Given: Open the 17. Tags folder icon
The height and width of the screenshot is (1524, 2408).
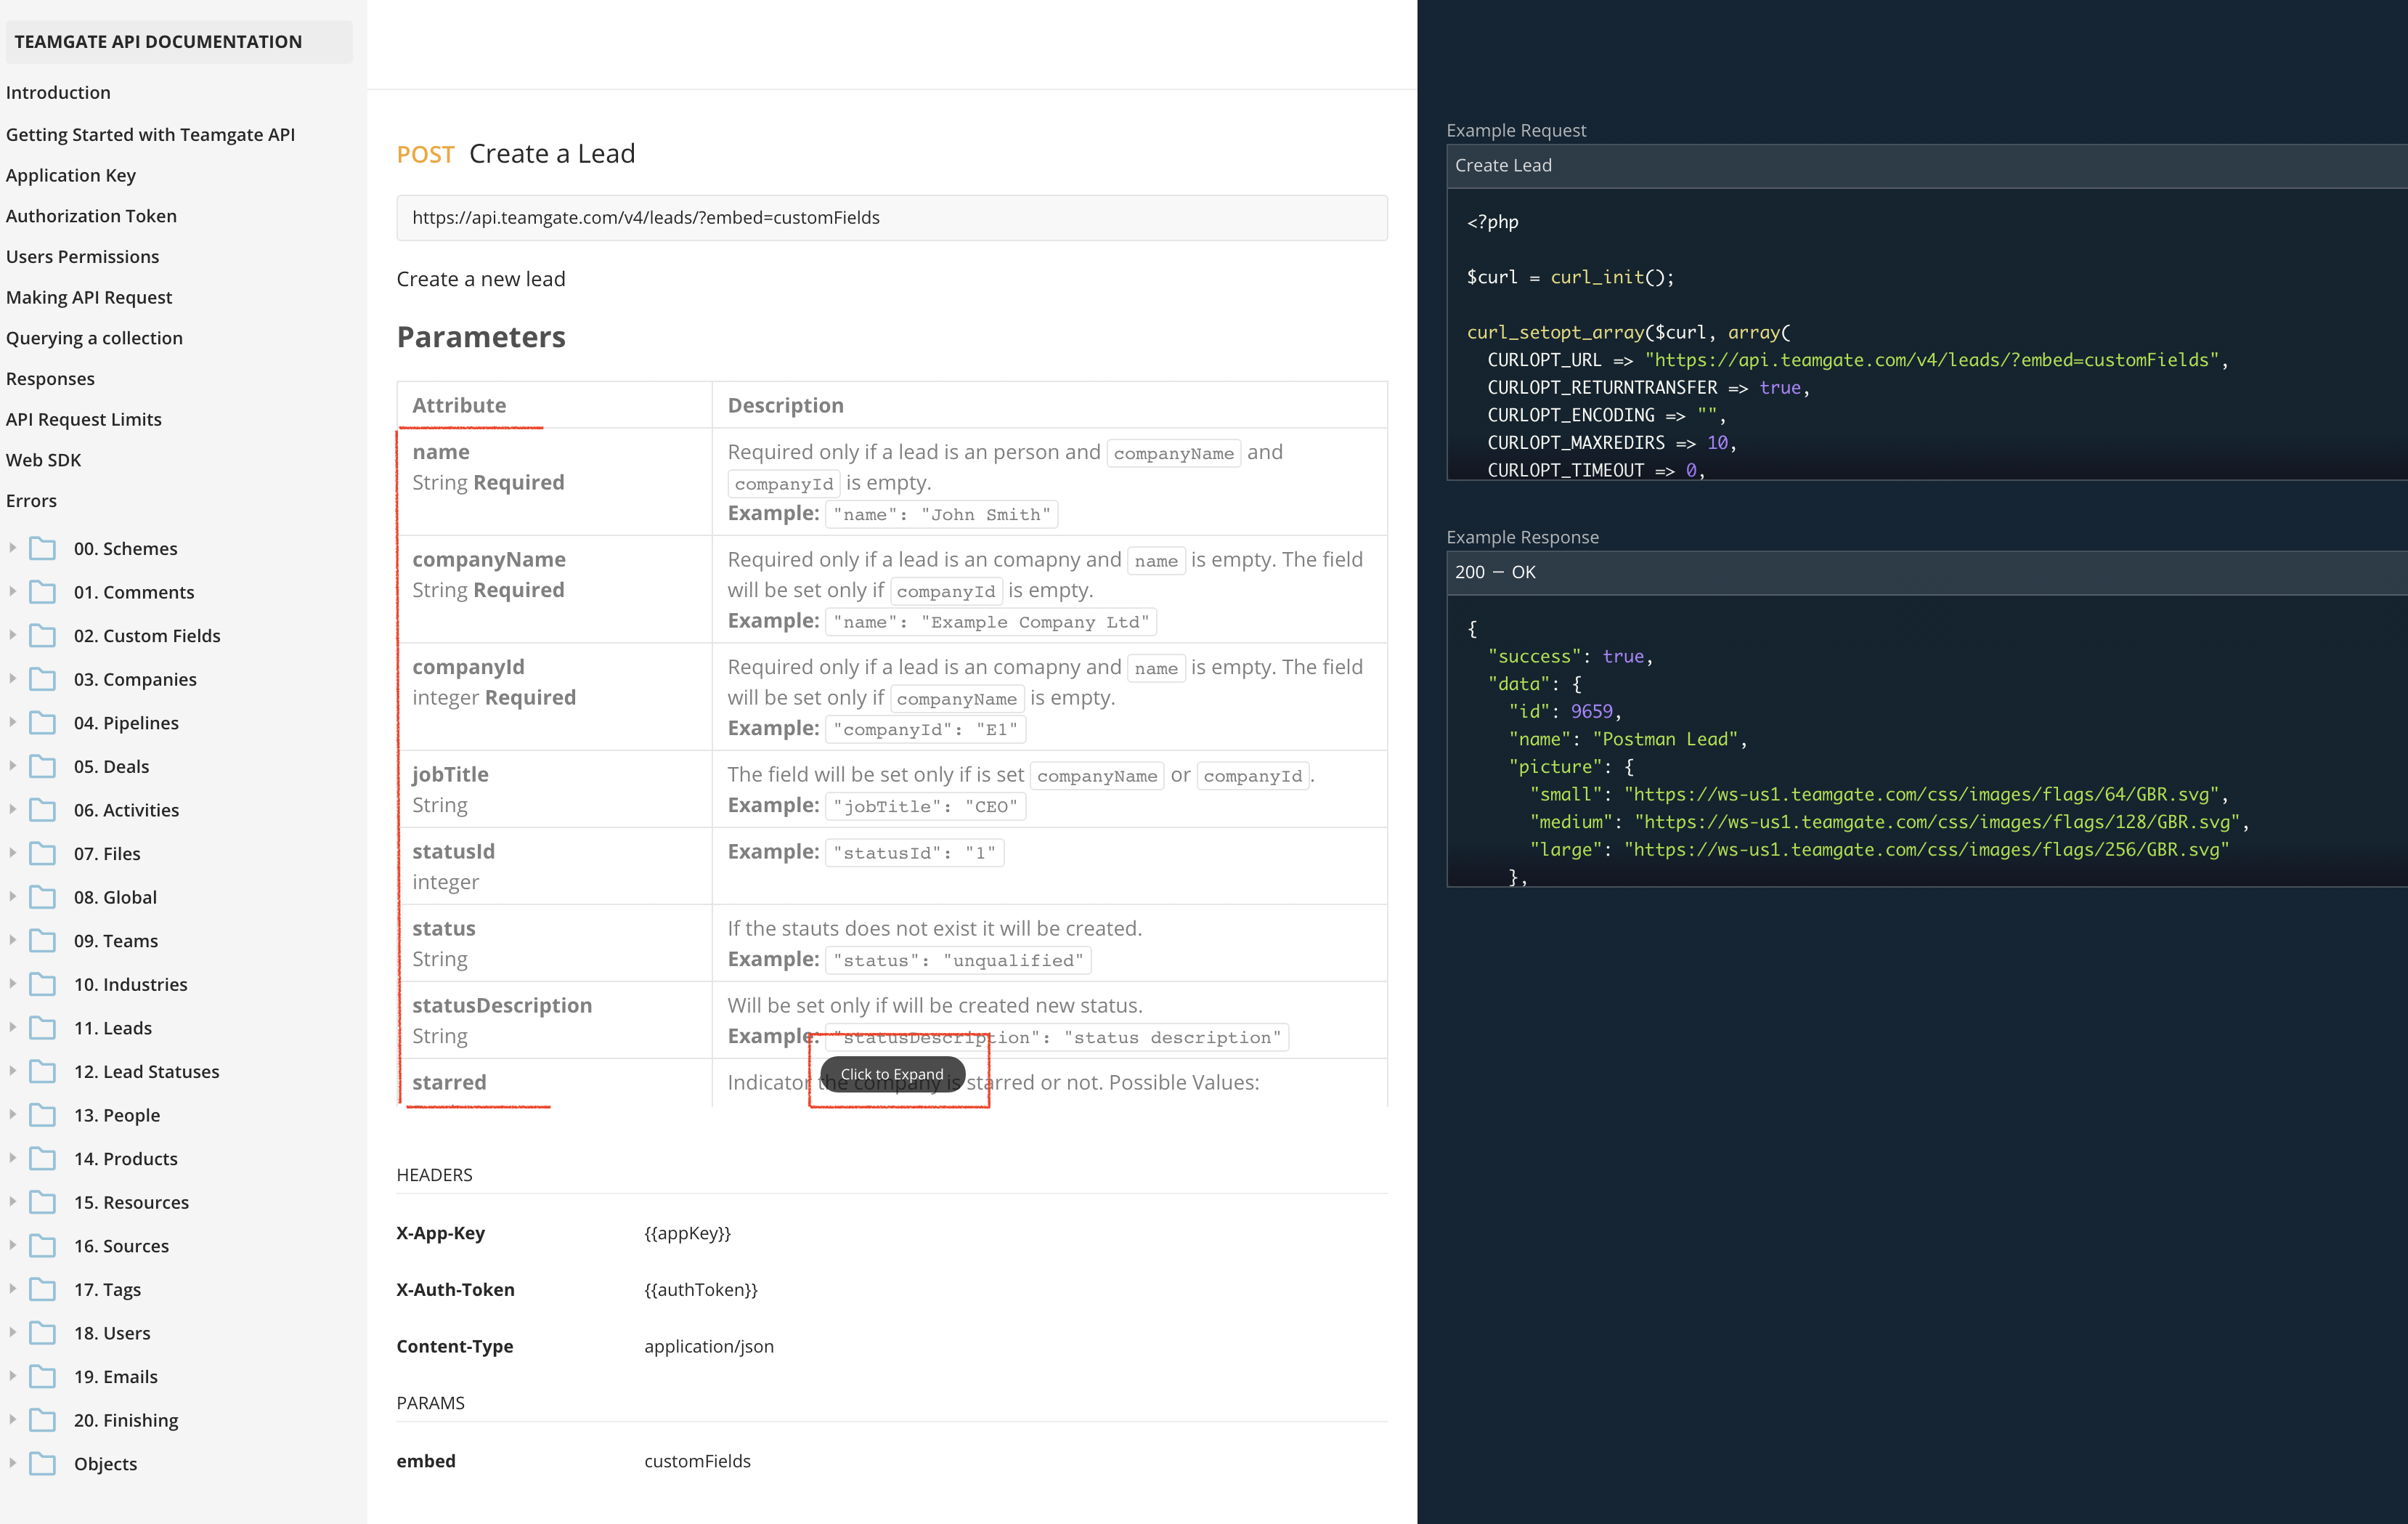Looking at the screenshot, I should coord(42,1289).
